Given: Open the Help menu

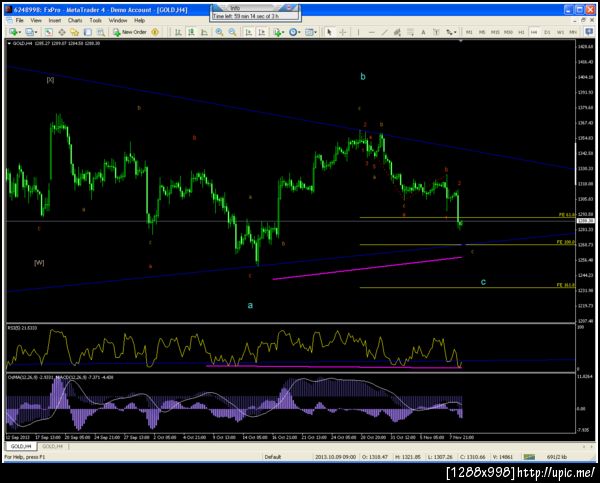Looking at the screenshot, I should [139, 20].
